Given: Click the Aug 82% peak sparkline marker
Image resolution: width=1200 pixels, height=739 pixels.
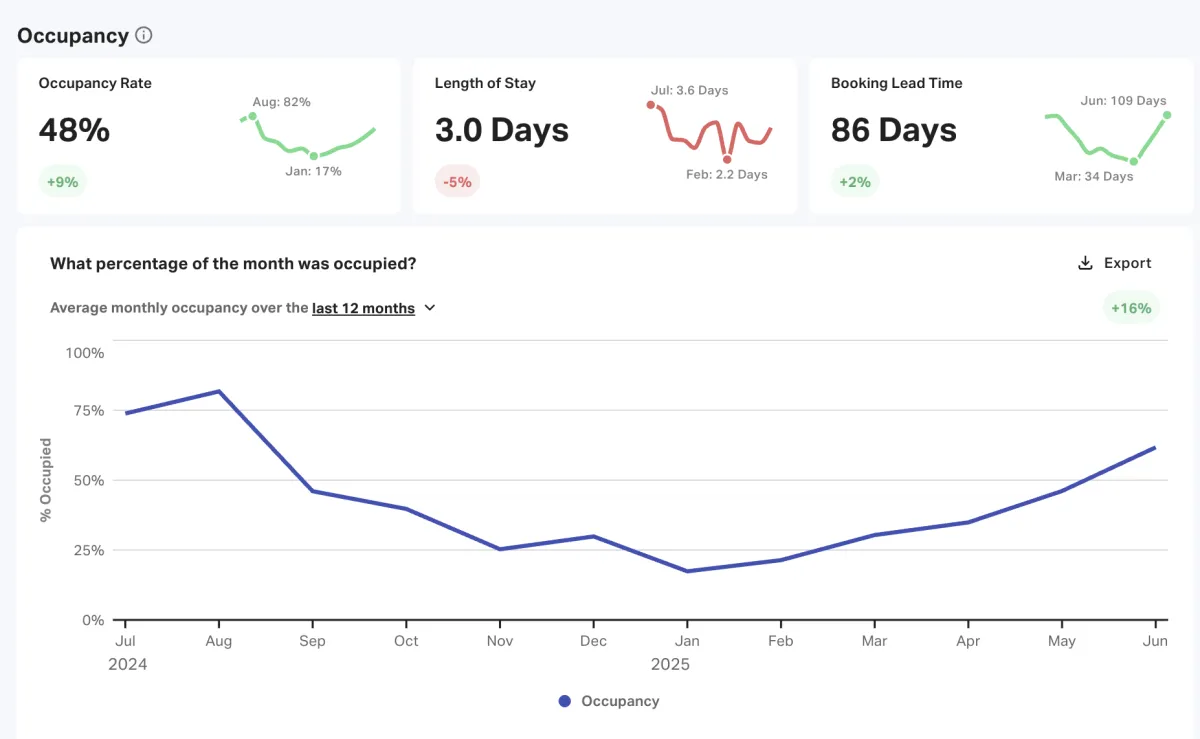Looking at the screenshot, I should click(x=253, y=116).
